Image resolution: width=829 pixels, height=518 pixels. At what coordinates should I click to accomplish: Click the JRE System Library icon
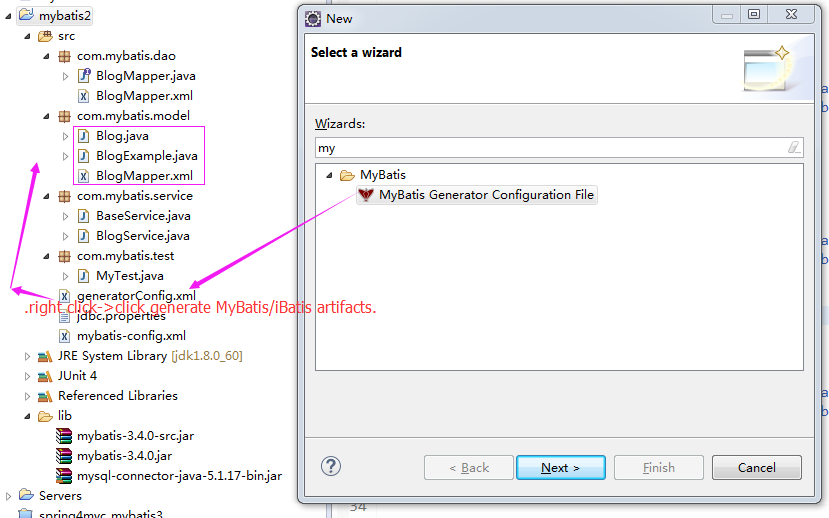[x=45, y=356]
